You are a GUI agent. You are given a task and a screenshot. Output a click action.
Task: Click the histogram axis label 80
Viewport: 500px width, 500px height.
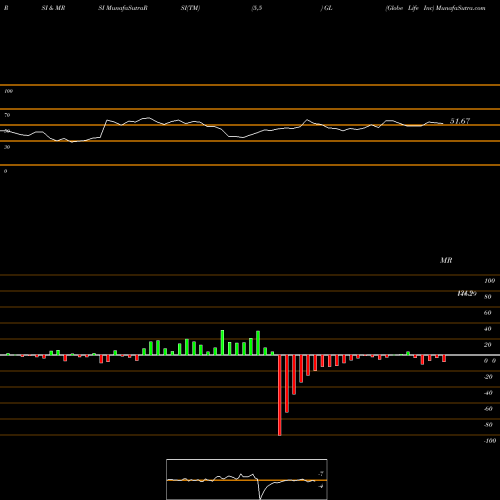point(488,297)
